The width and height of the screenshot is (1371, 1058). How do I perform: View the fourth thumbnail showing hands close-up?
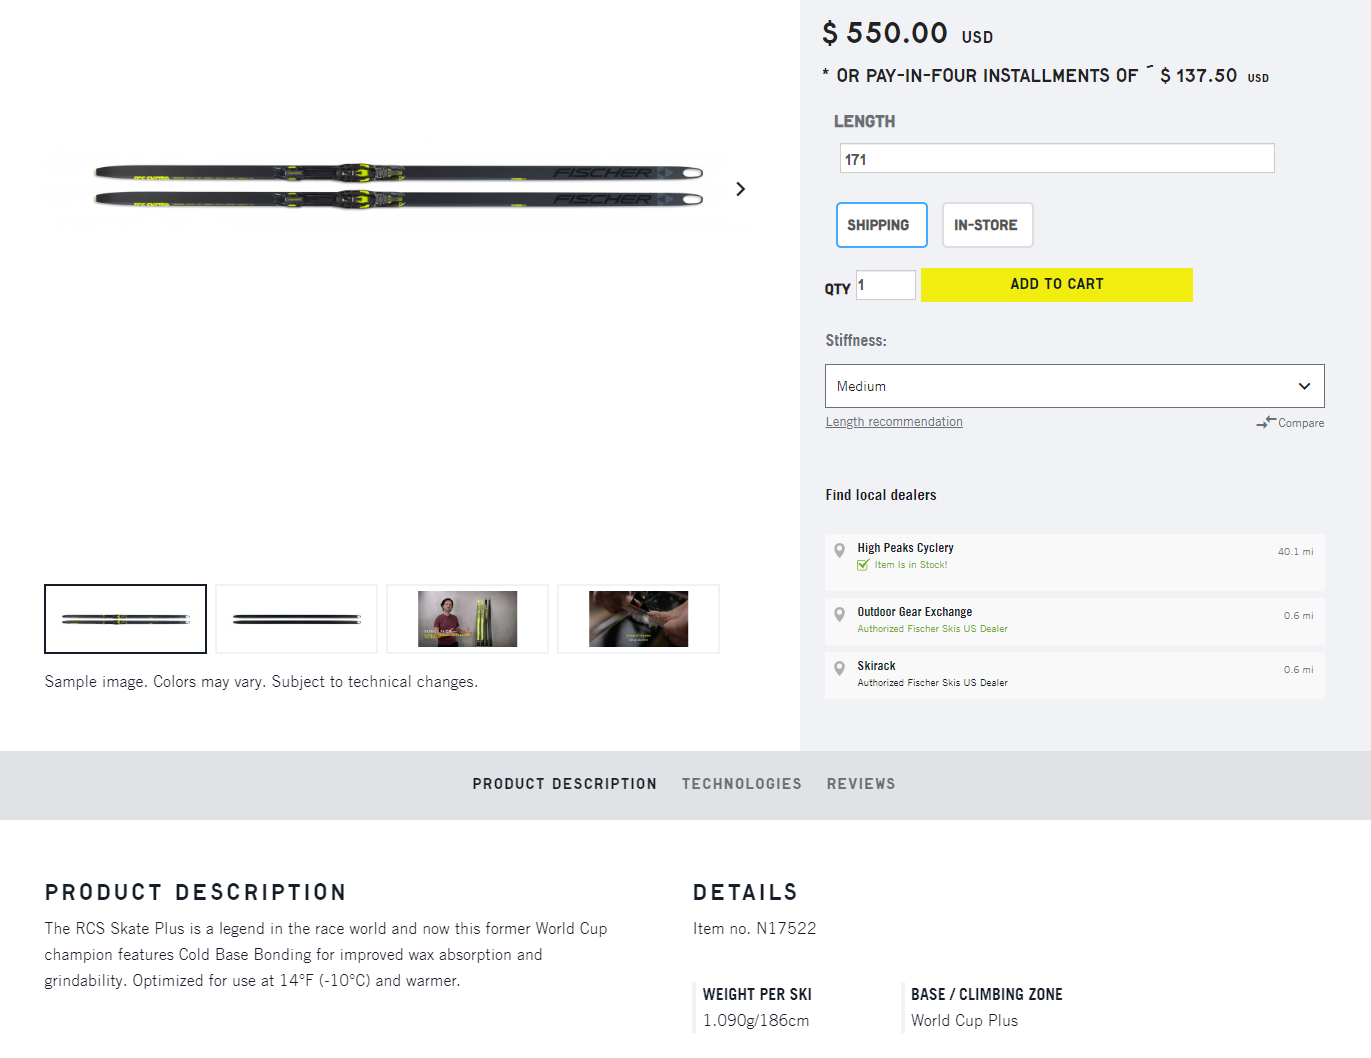coord(639,619)
